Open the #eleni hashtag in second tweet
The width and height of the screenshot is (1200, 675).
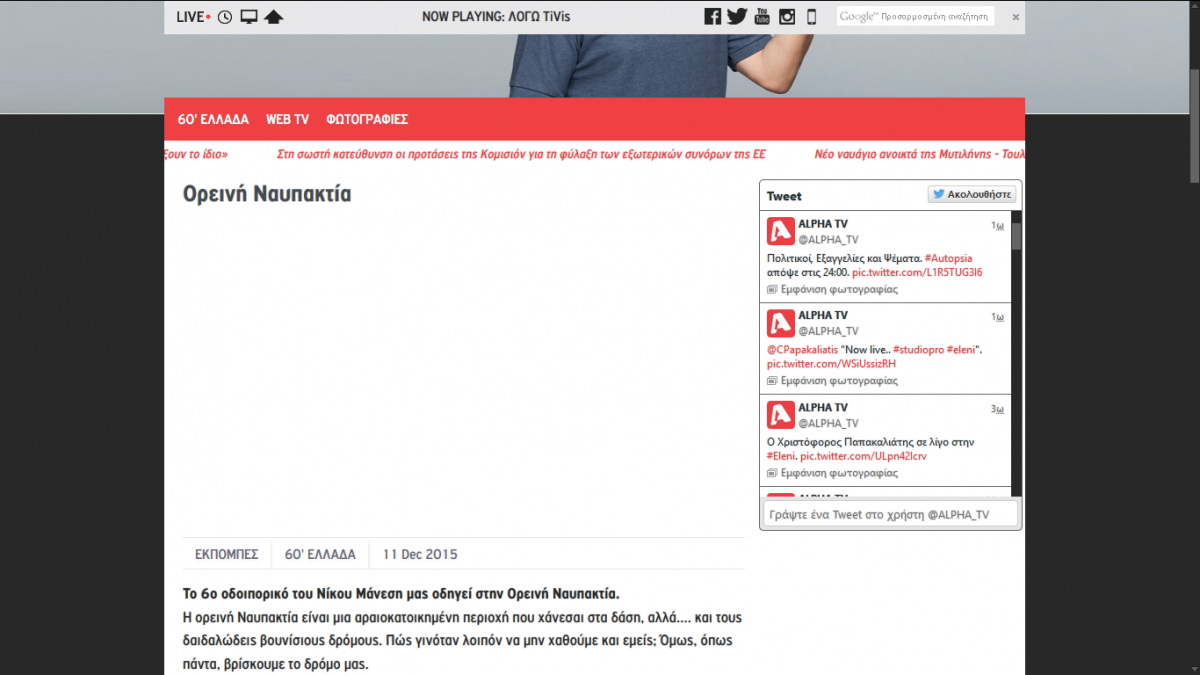pos(963,349)
